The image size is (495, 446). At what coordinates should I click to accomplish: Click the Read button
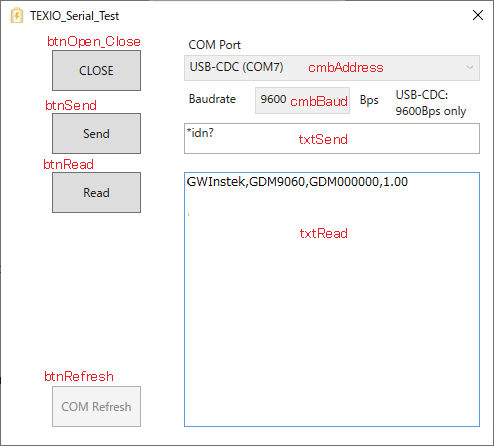(96, 192)
